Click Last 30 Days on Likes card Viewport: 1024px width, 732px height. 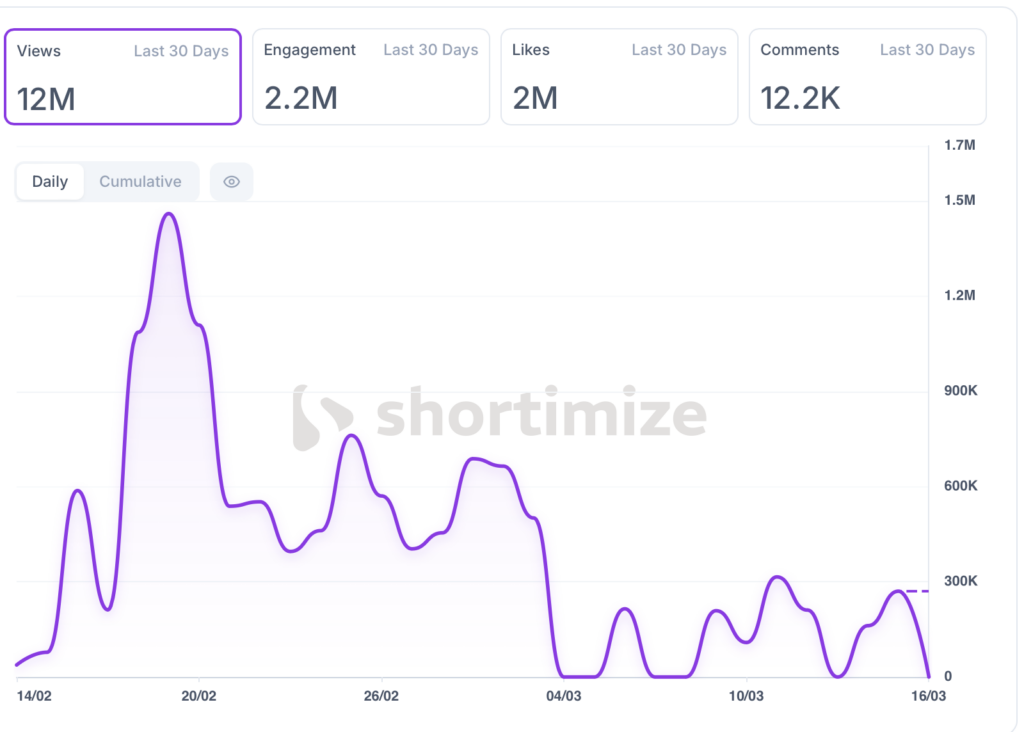[679, 50]
